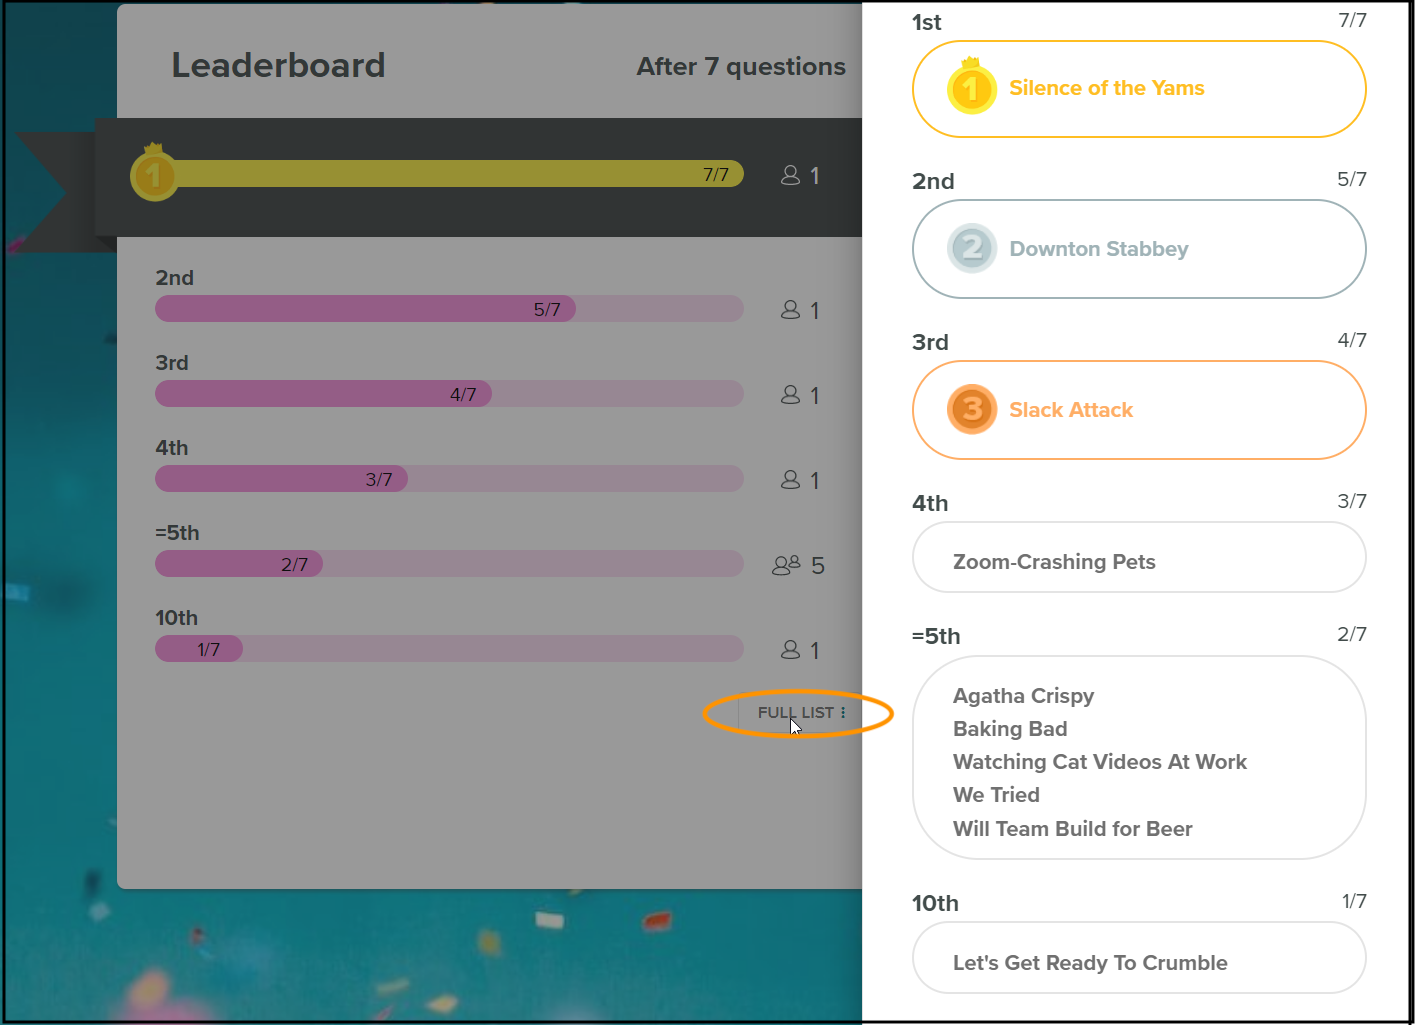
Task: Click the Watching Cat Videos At Work entry
Action: click(1100, 762)
